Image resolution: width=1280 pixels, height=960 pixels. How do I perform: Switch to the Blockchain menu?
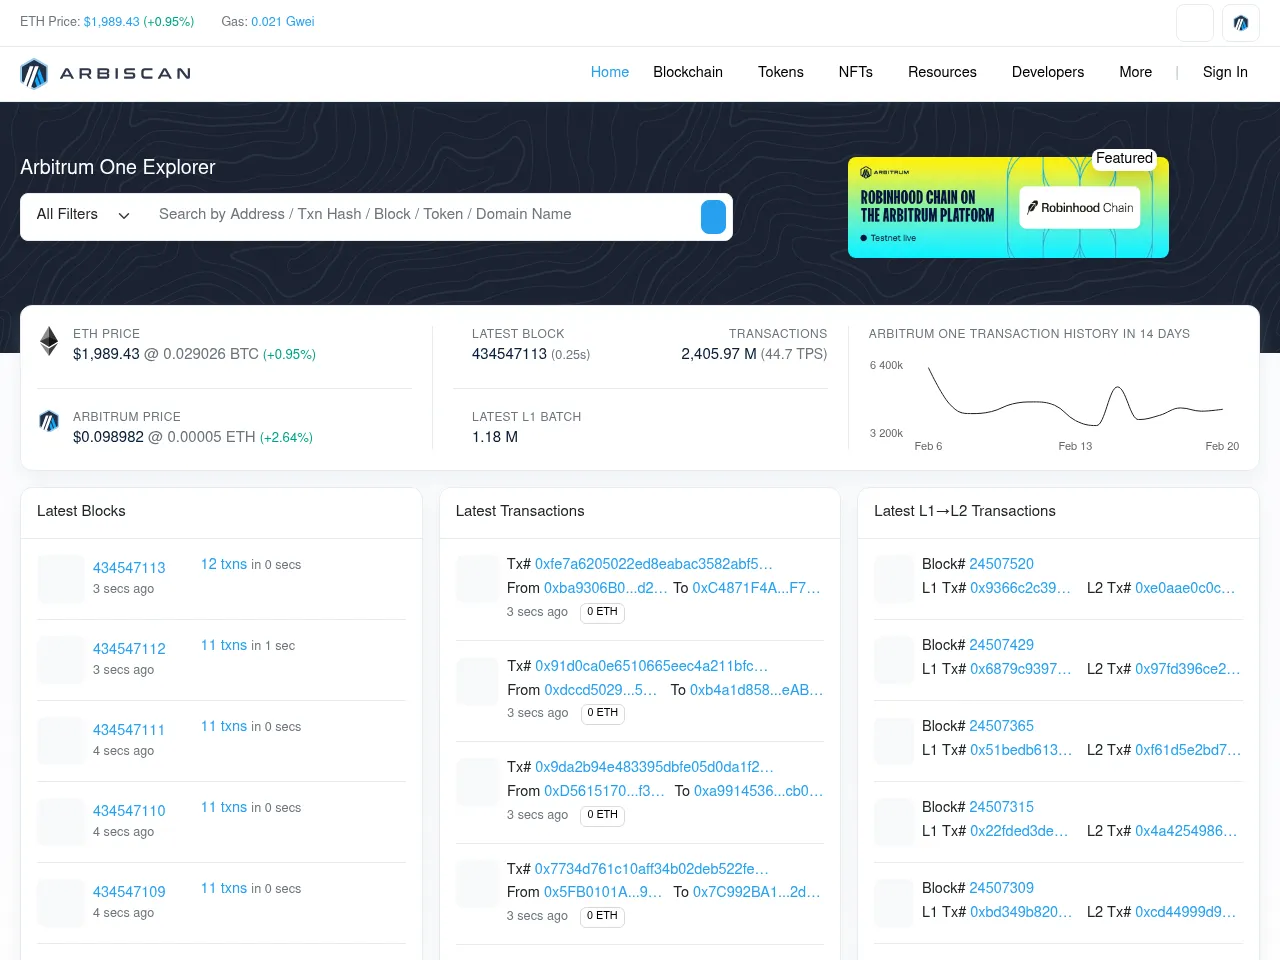pos(687,72)
